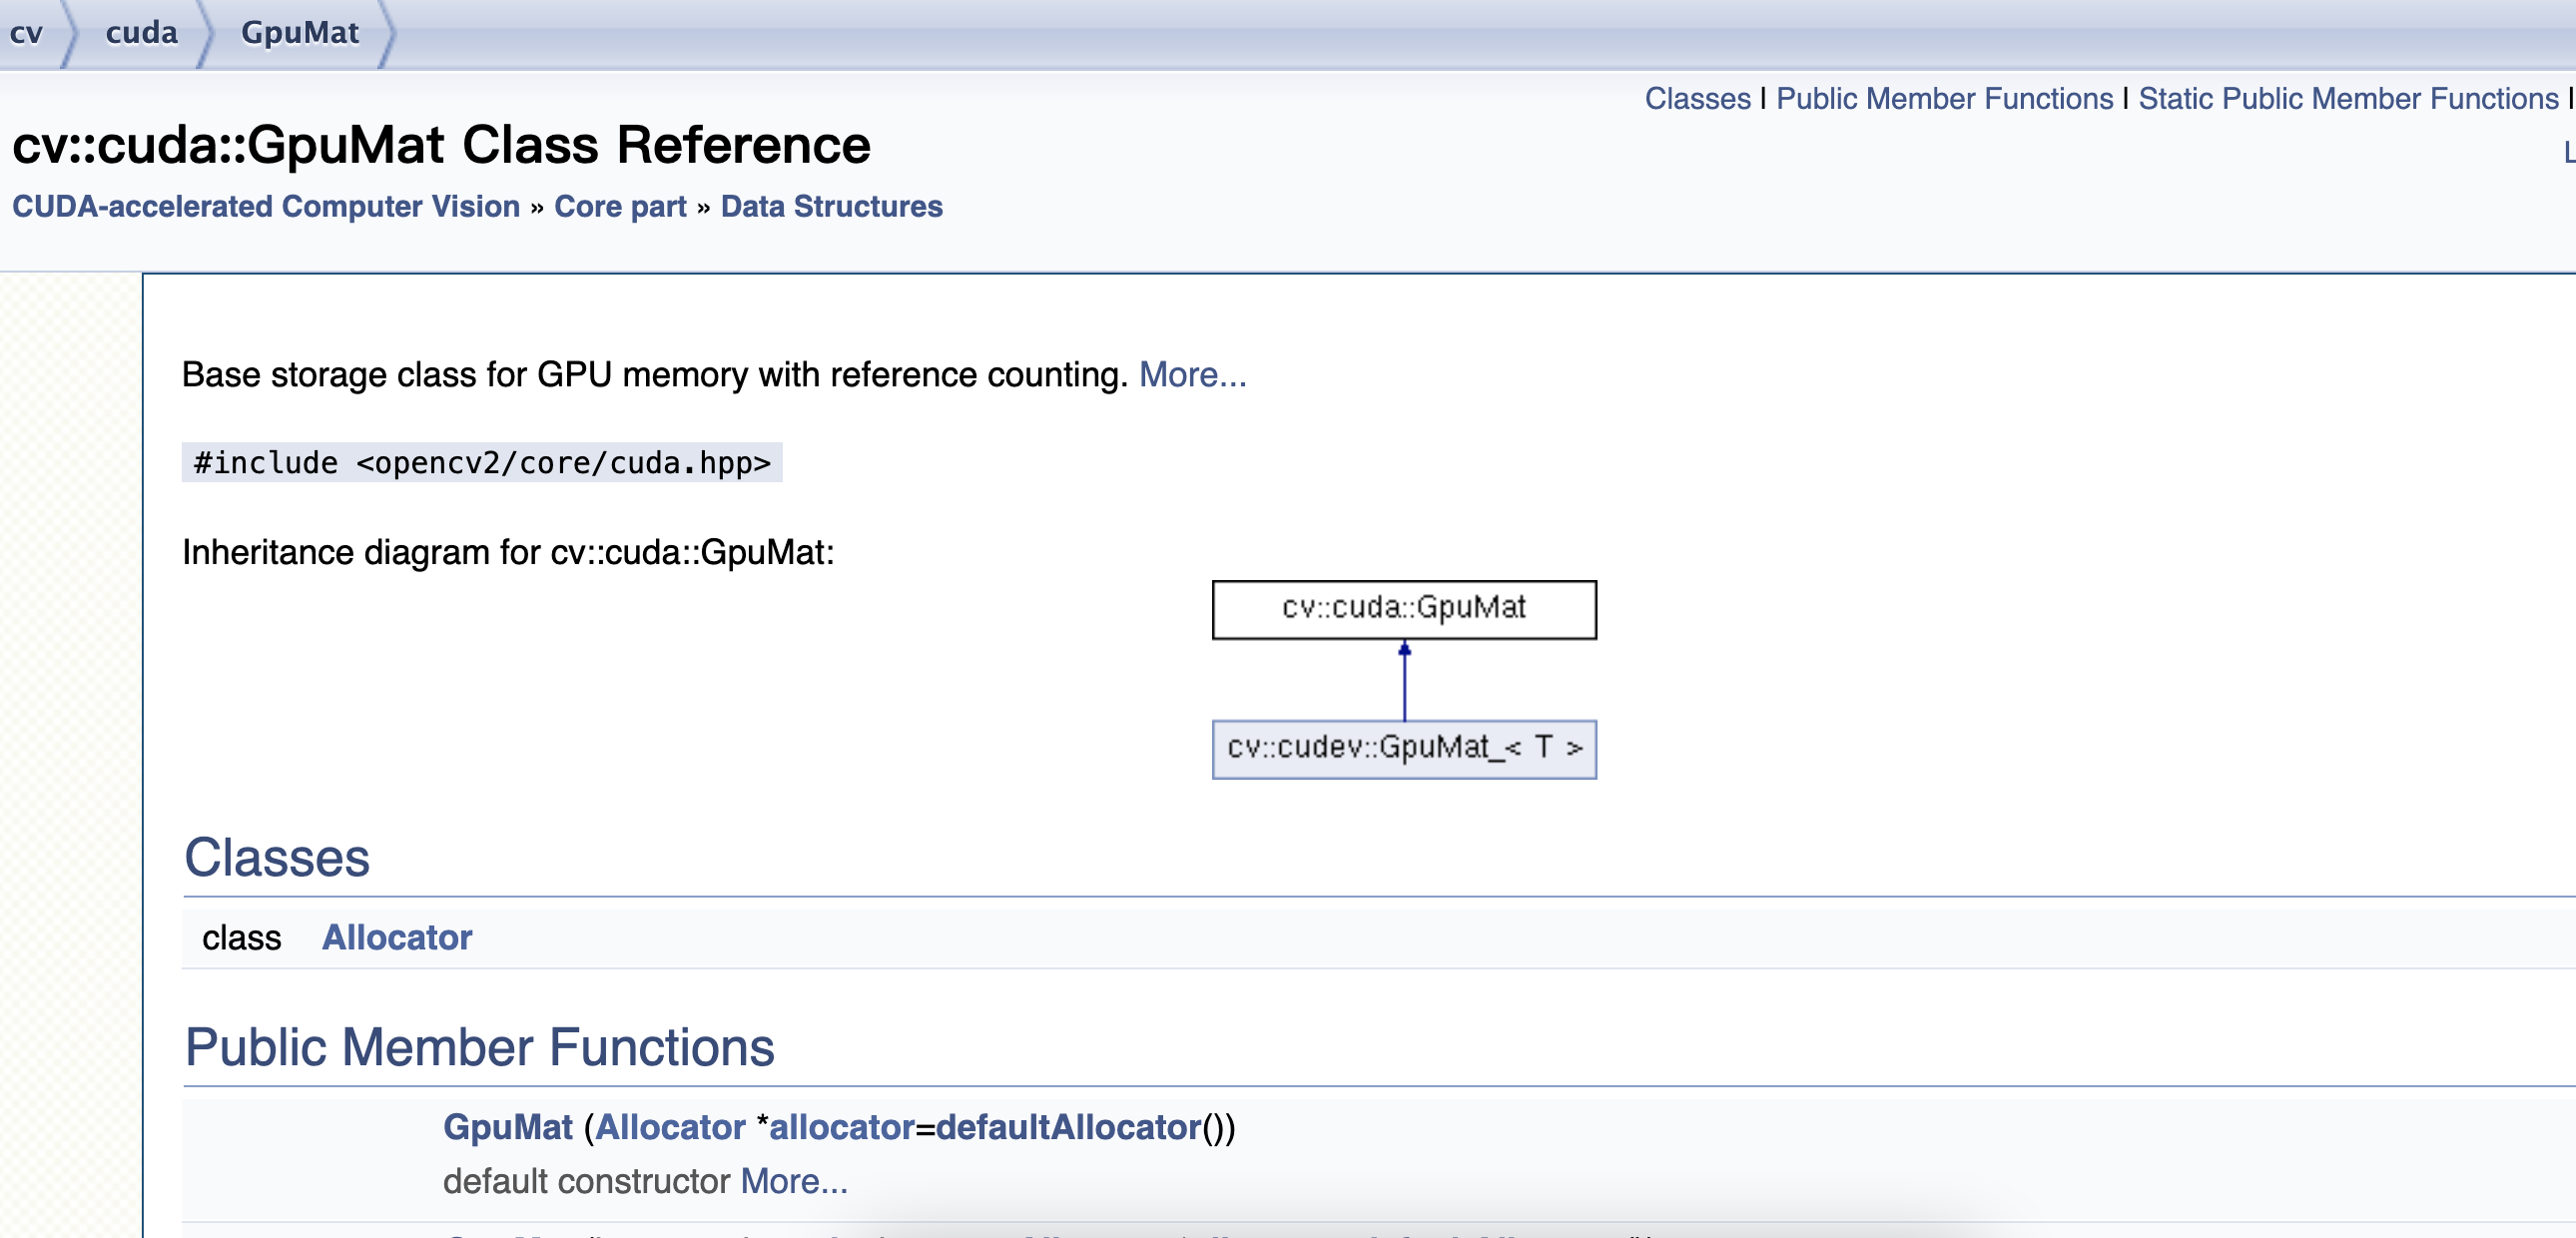Viewport: 2576px width, 1238px height.
Task: Open the cuda breadcrumb namespace
Action: (x=141, y=33)
